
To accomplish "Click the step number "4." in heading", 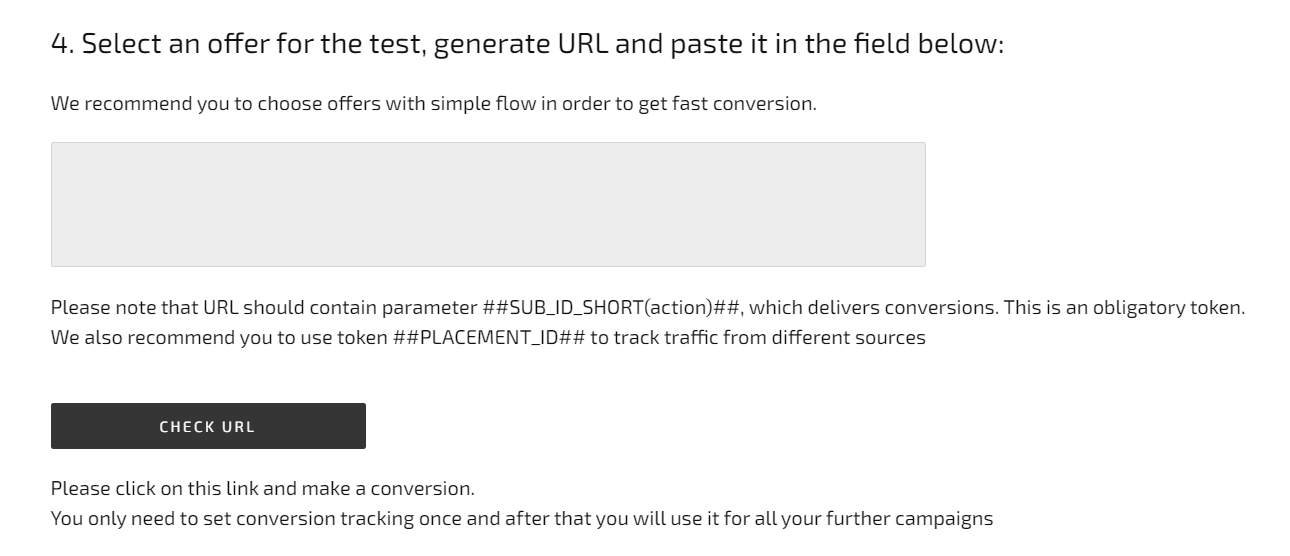I will pos(63,45).
